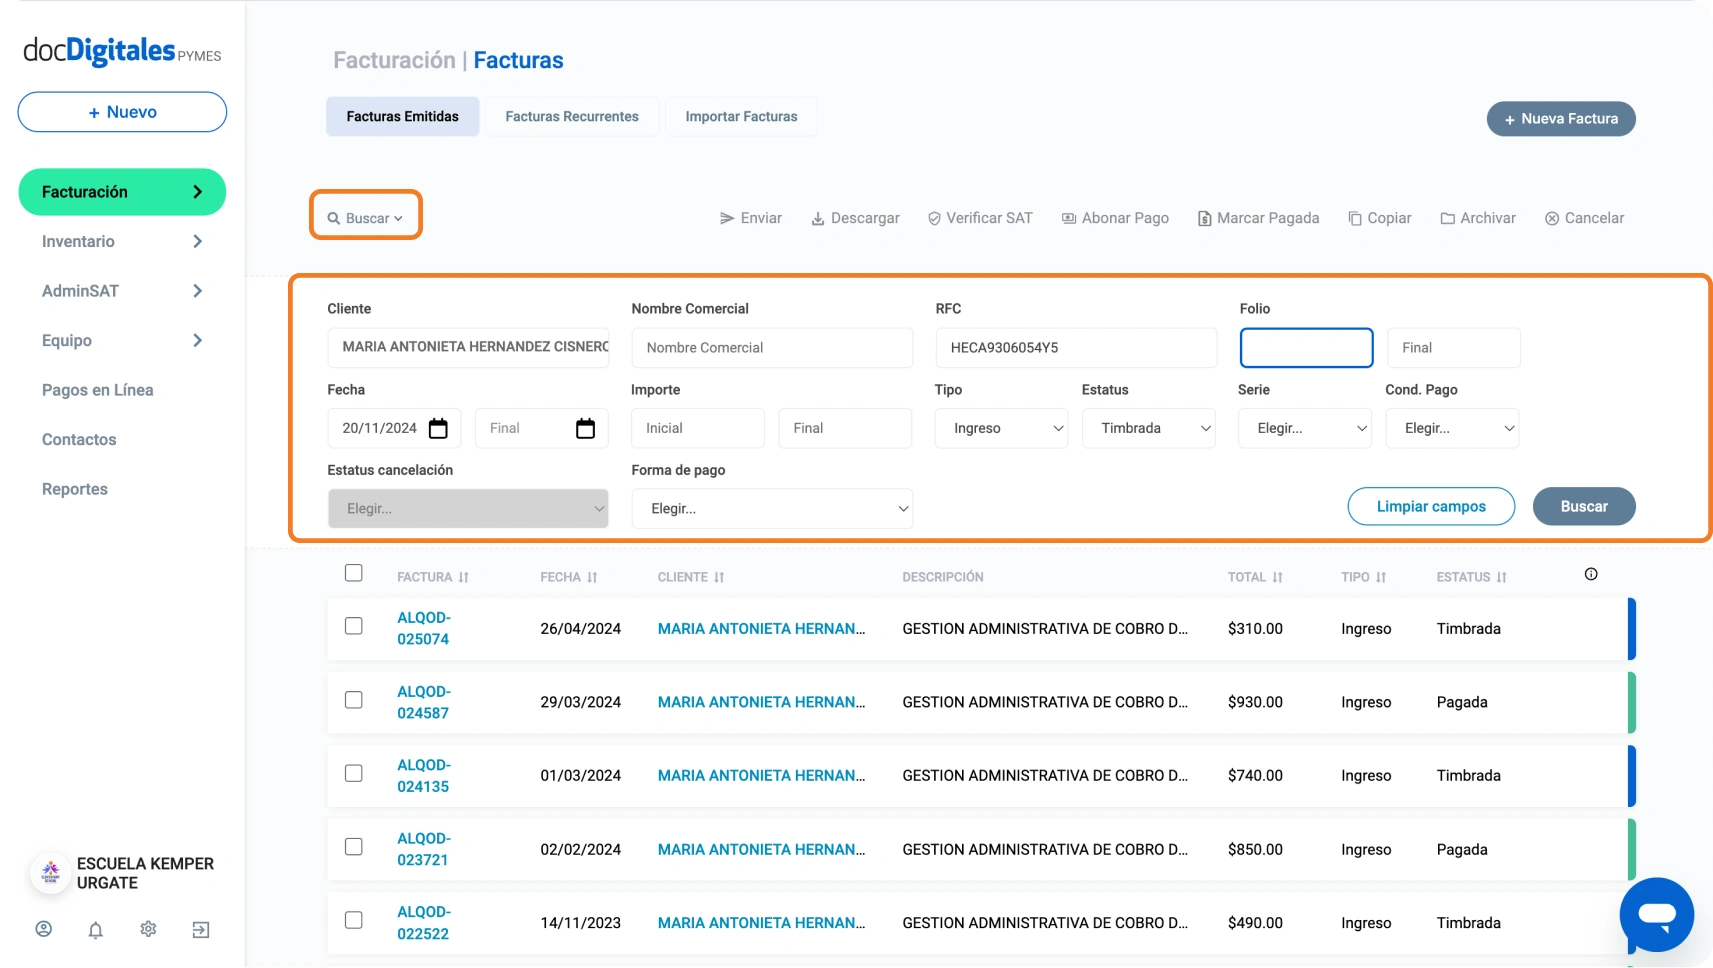Click the Descargar download icon
This screenshot has height=968, width=1713.
(x=818, y=218)
